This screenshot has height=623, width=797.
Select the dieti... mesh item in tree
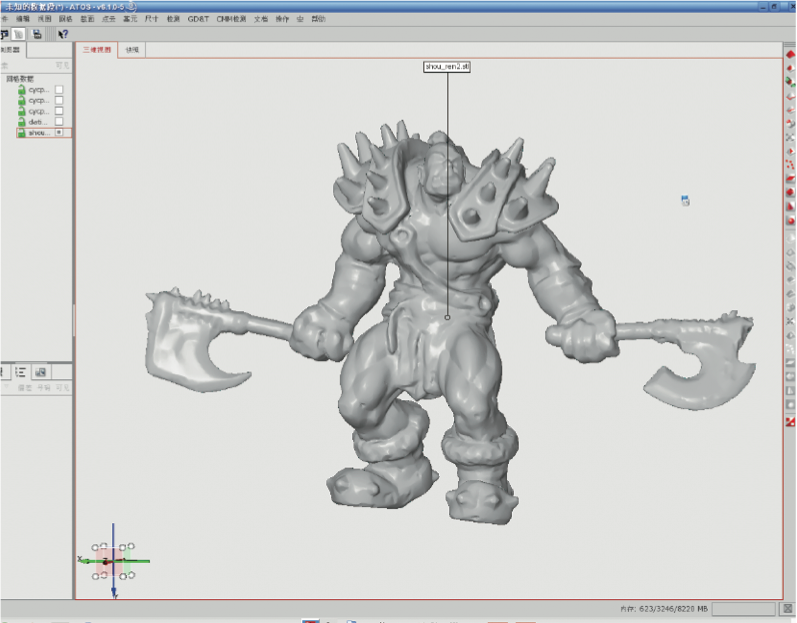coord(38,122)
